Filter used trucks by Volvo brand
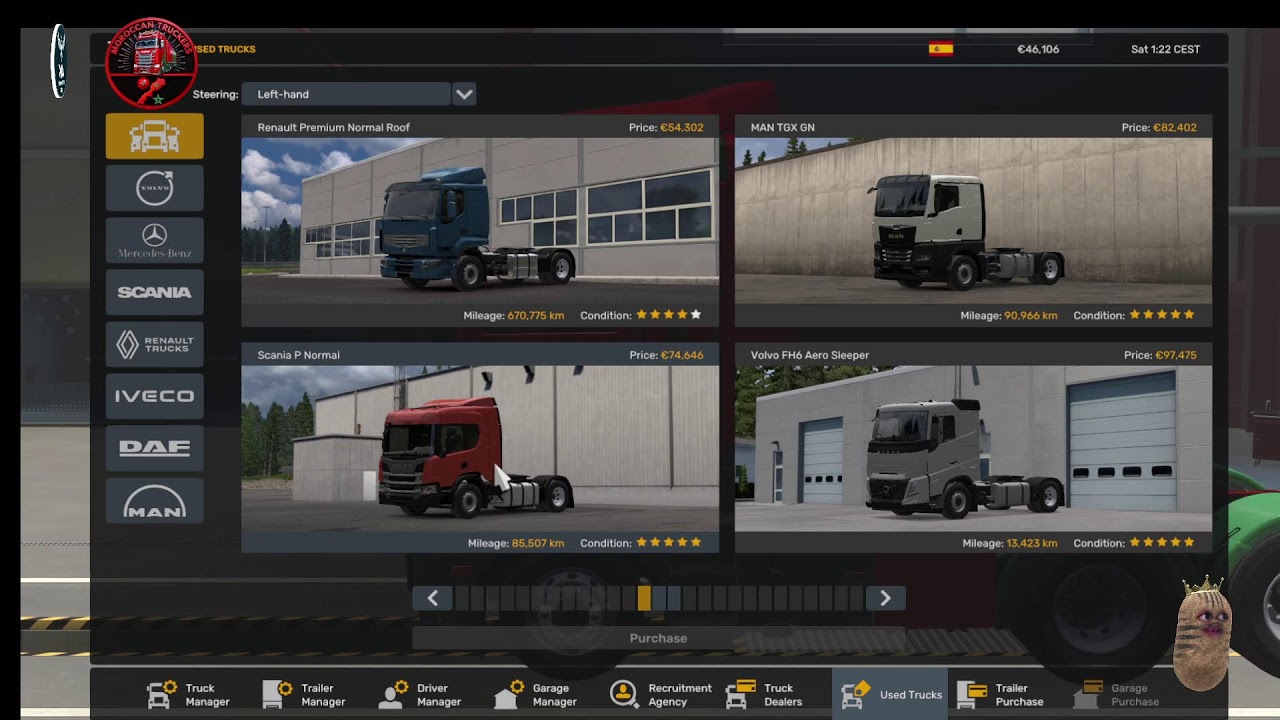The height and width of the screenshot is (720, 1280). (154, 188)
